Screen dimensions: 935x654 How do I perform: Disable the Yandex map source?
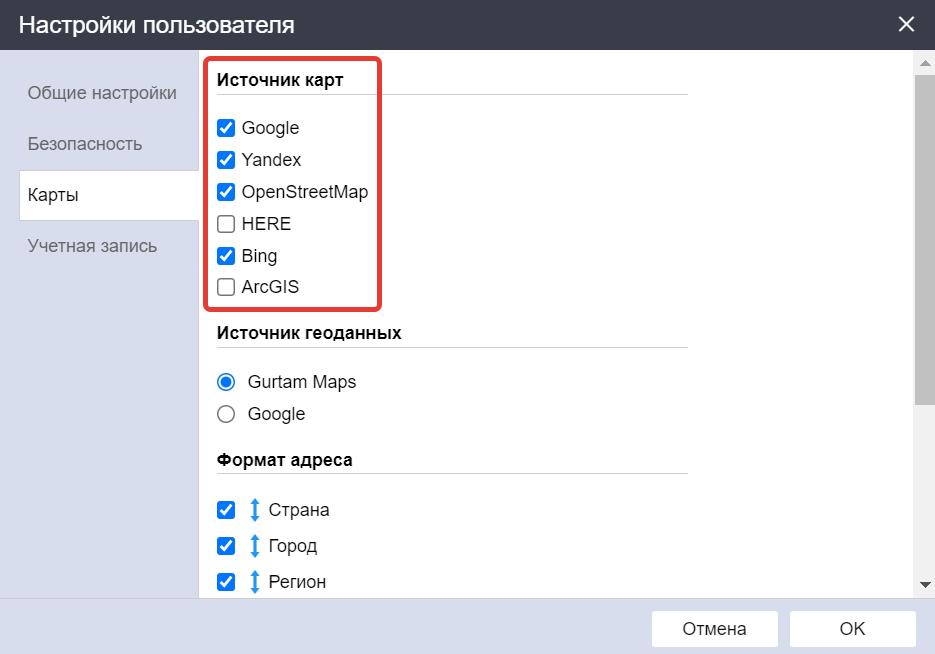click(226, 160)
